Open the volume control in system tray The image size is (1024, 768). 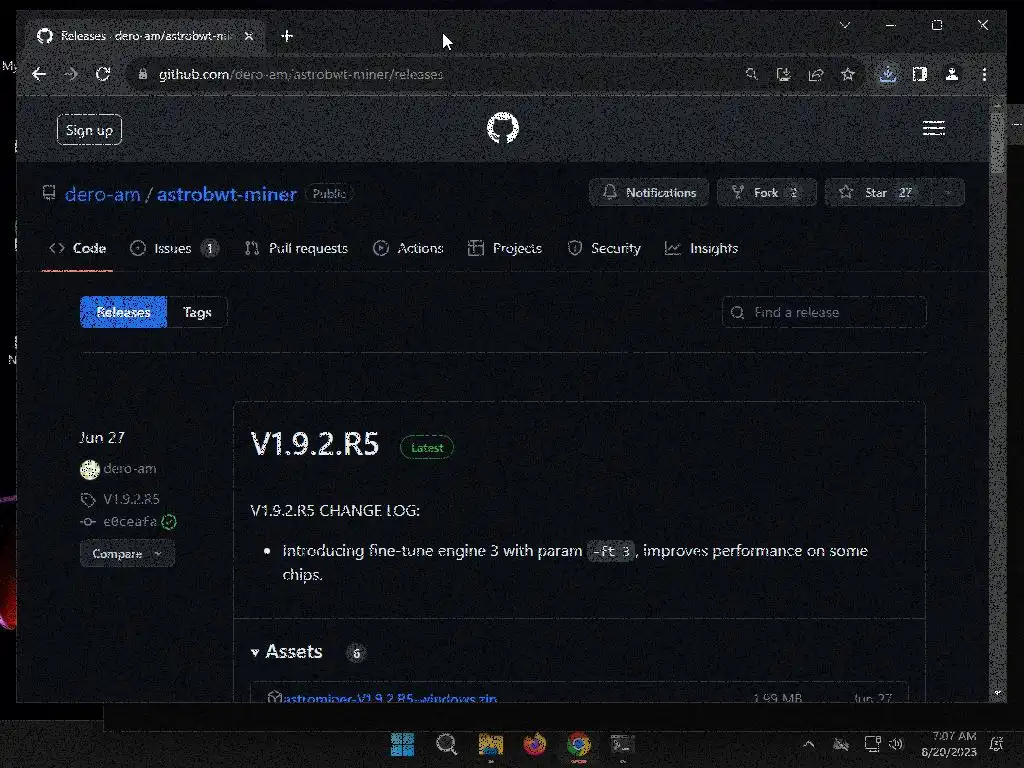[897, 744]
